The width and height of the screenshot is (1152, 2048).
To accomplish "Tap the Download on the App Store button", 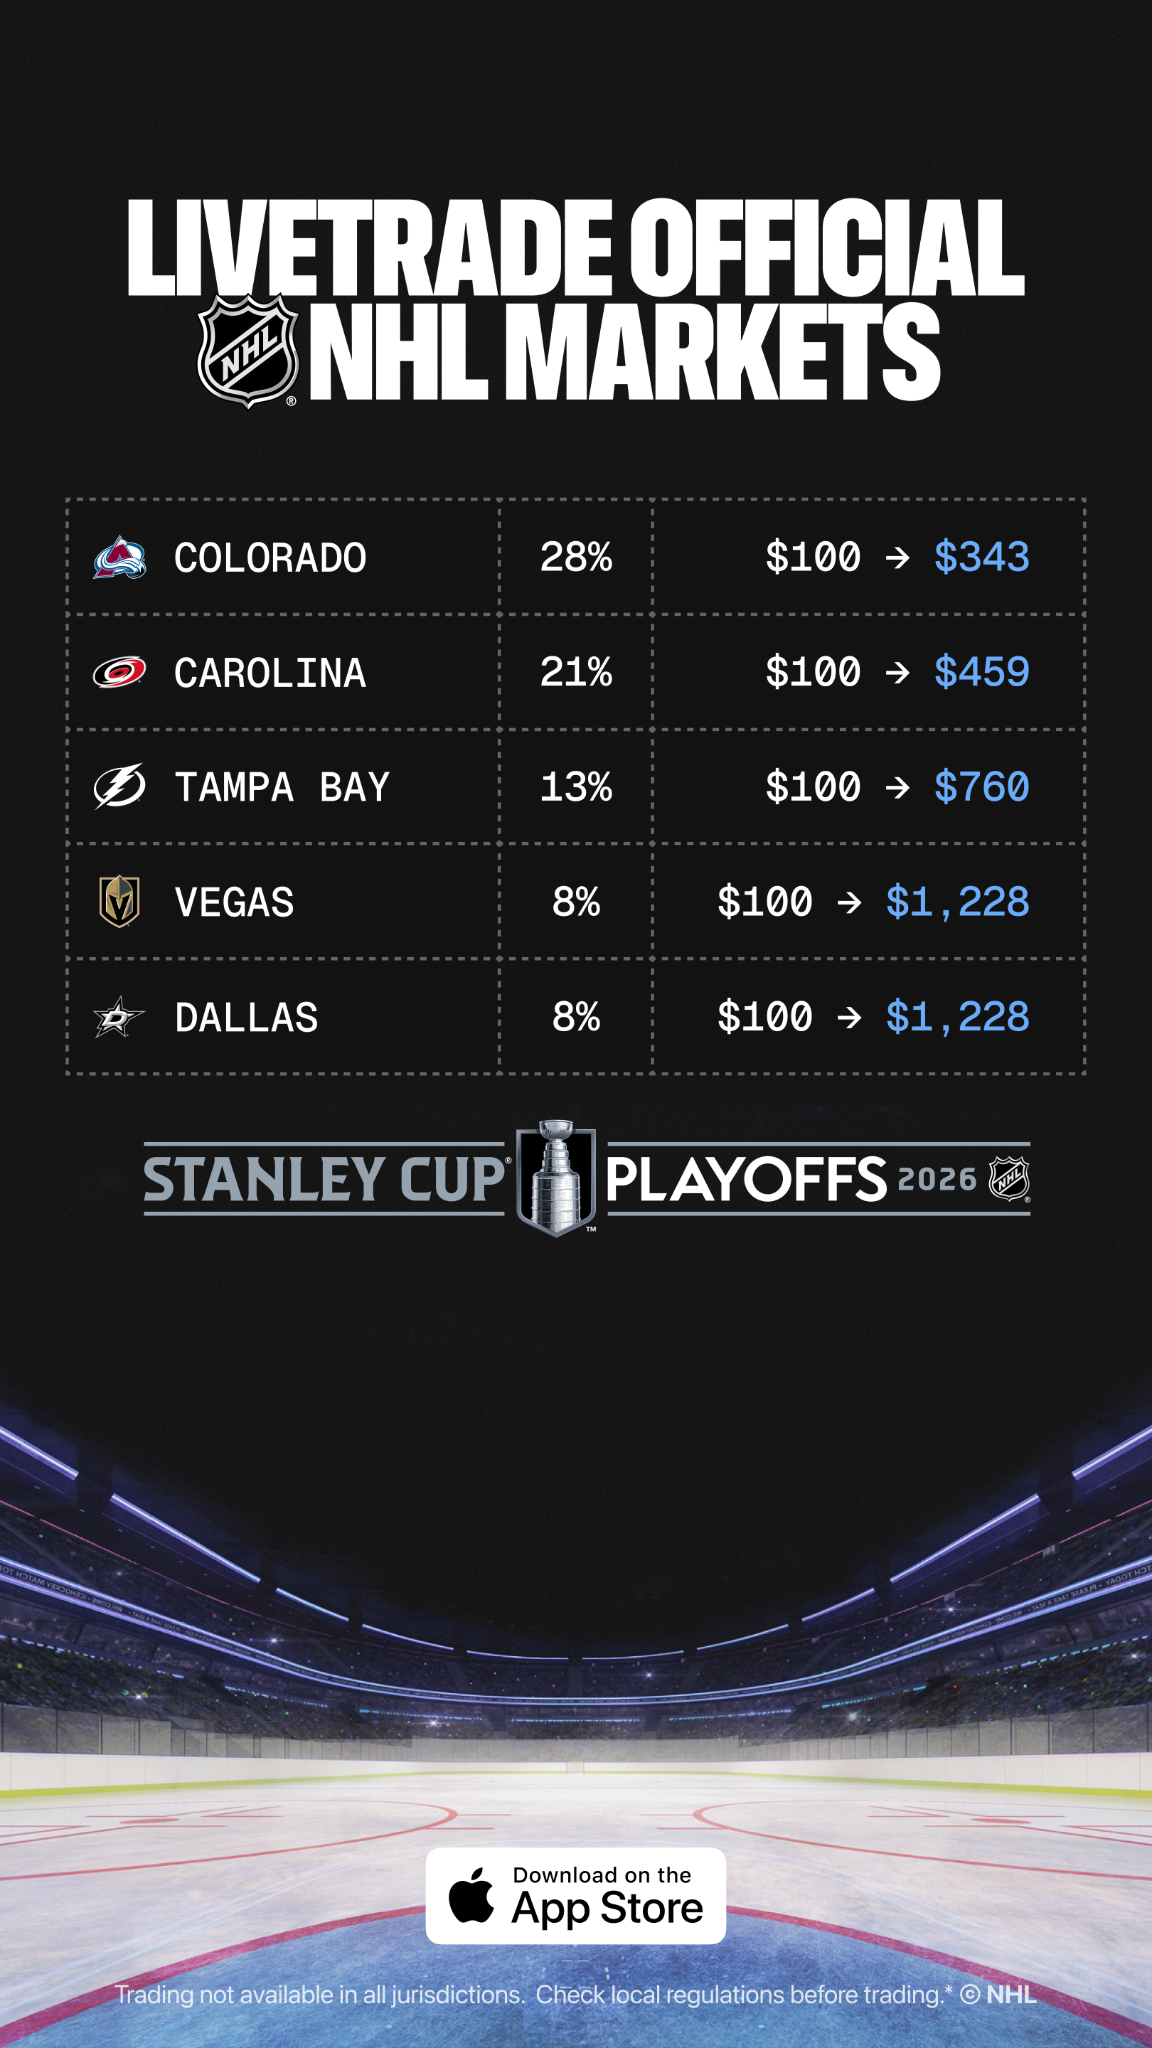I will pos(576,1896).
